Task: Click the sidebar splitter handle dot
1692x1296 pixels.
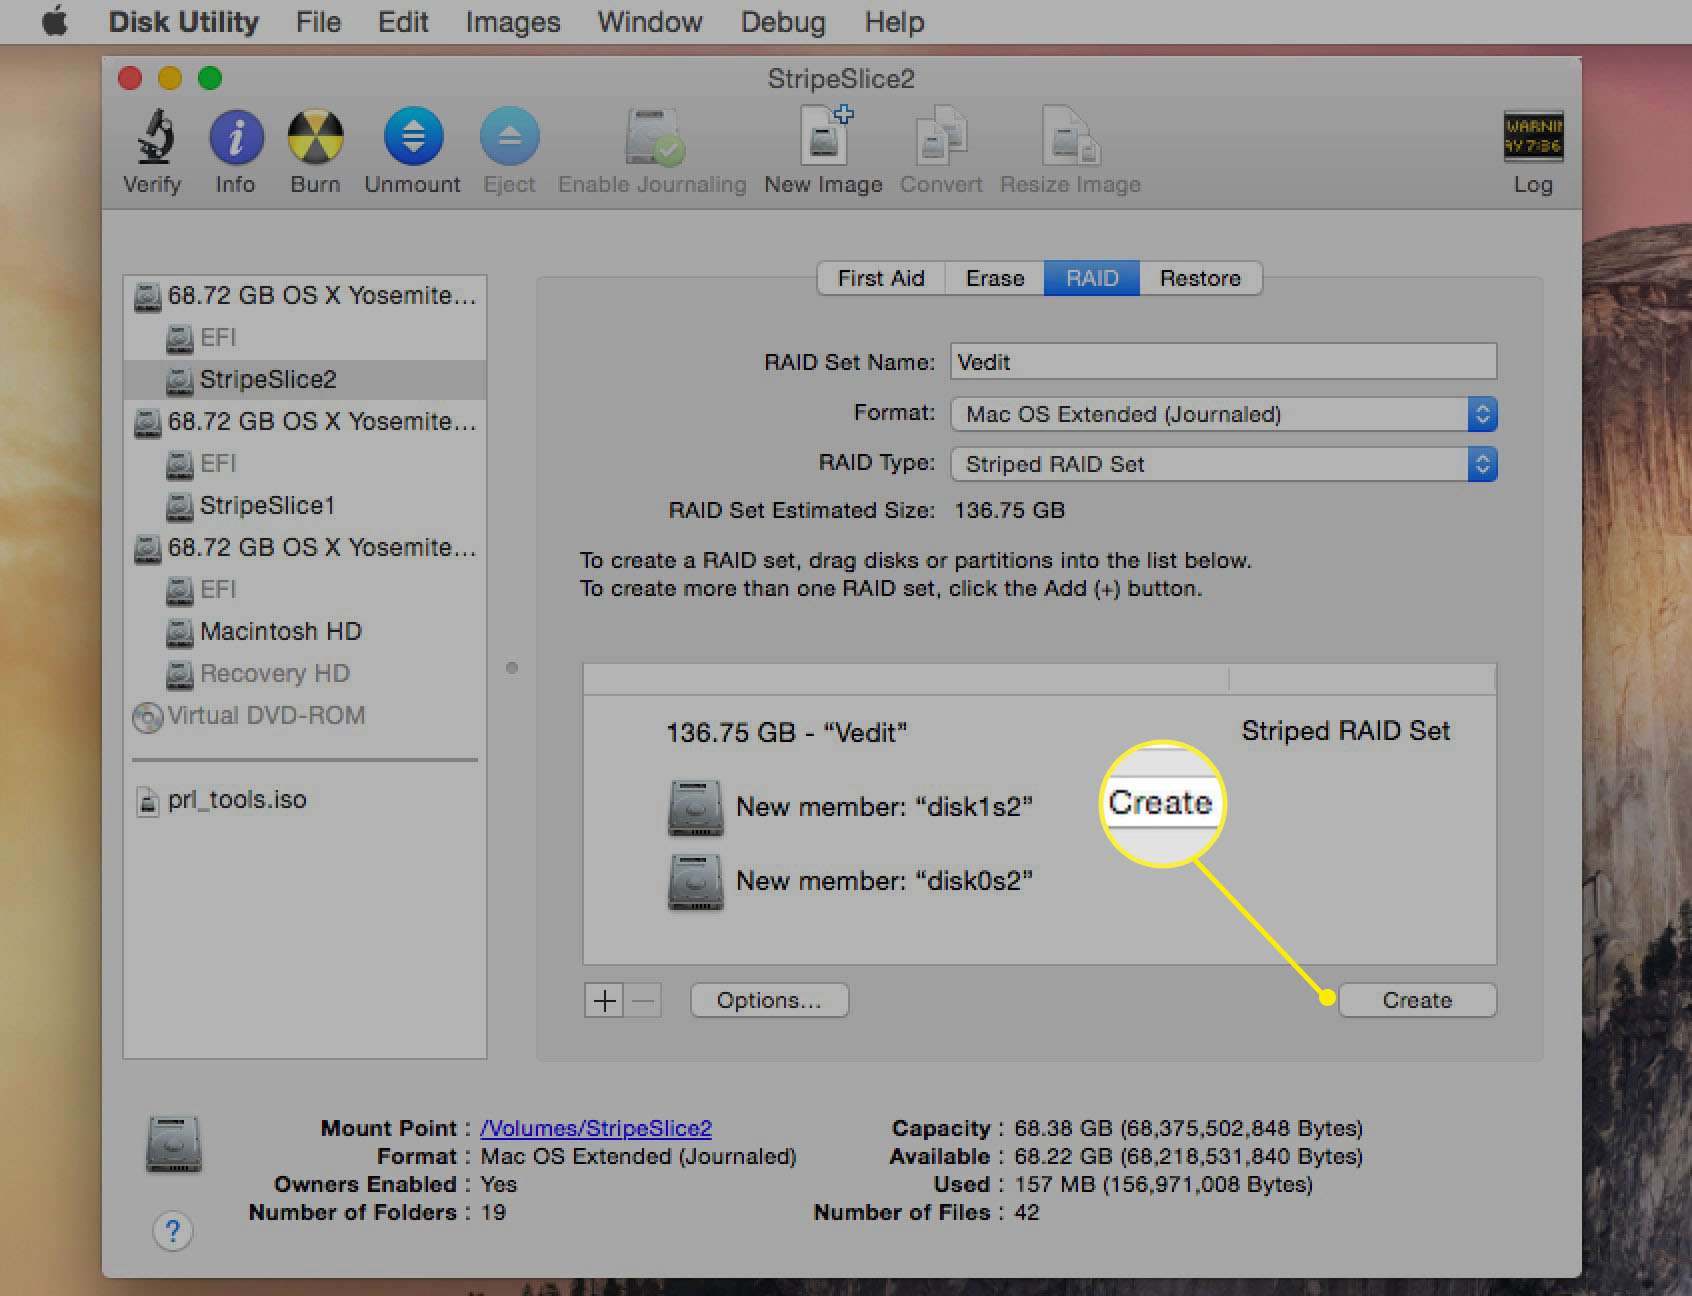Action: coord(512,668)
